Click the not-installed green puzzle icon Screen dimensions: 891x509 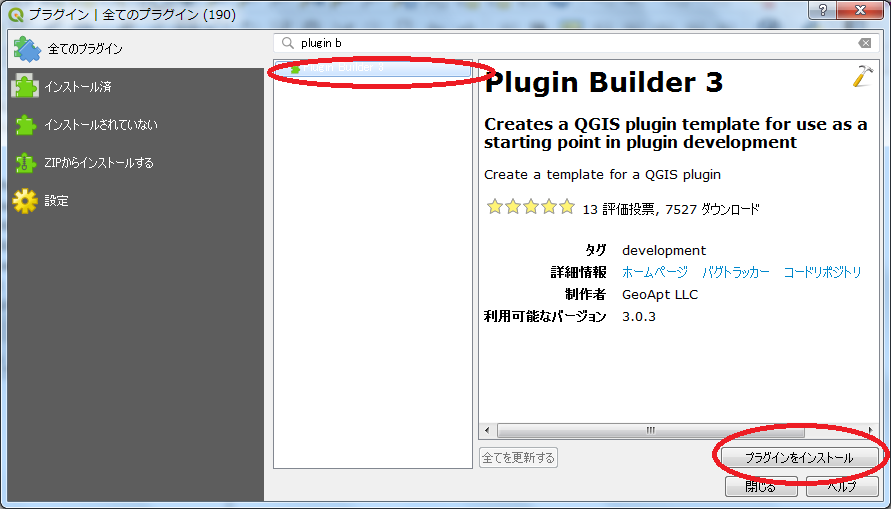click(25, 125)
